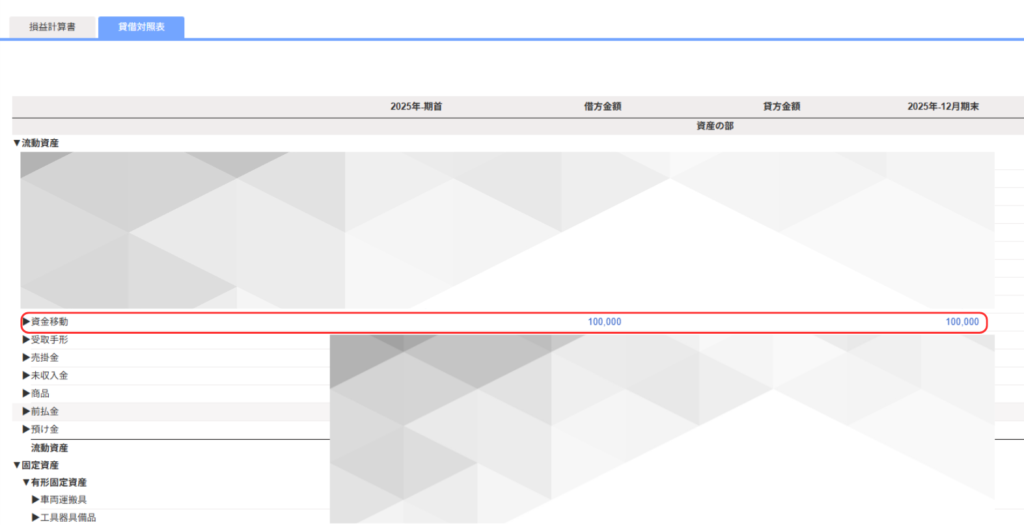Open the 100,000 debit amount for 資金移動

(x=604, y=322)
